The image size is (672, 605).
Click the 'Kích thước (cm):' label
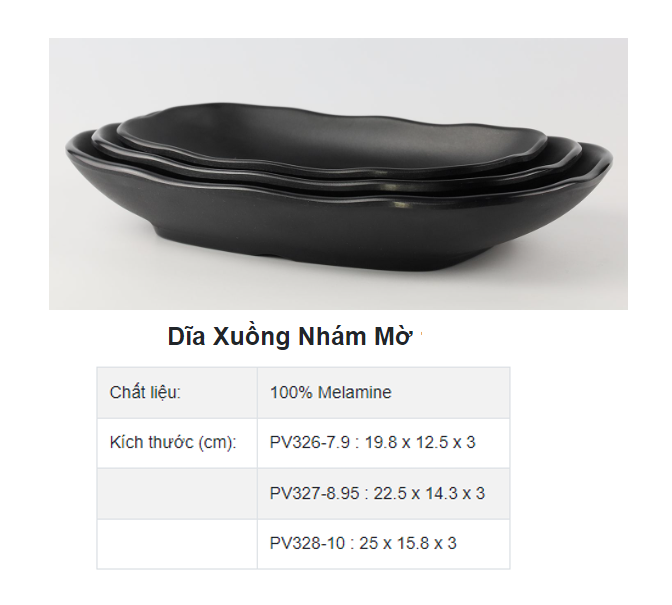coord(173,443)
